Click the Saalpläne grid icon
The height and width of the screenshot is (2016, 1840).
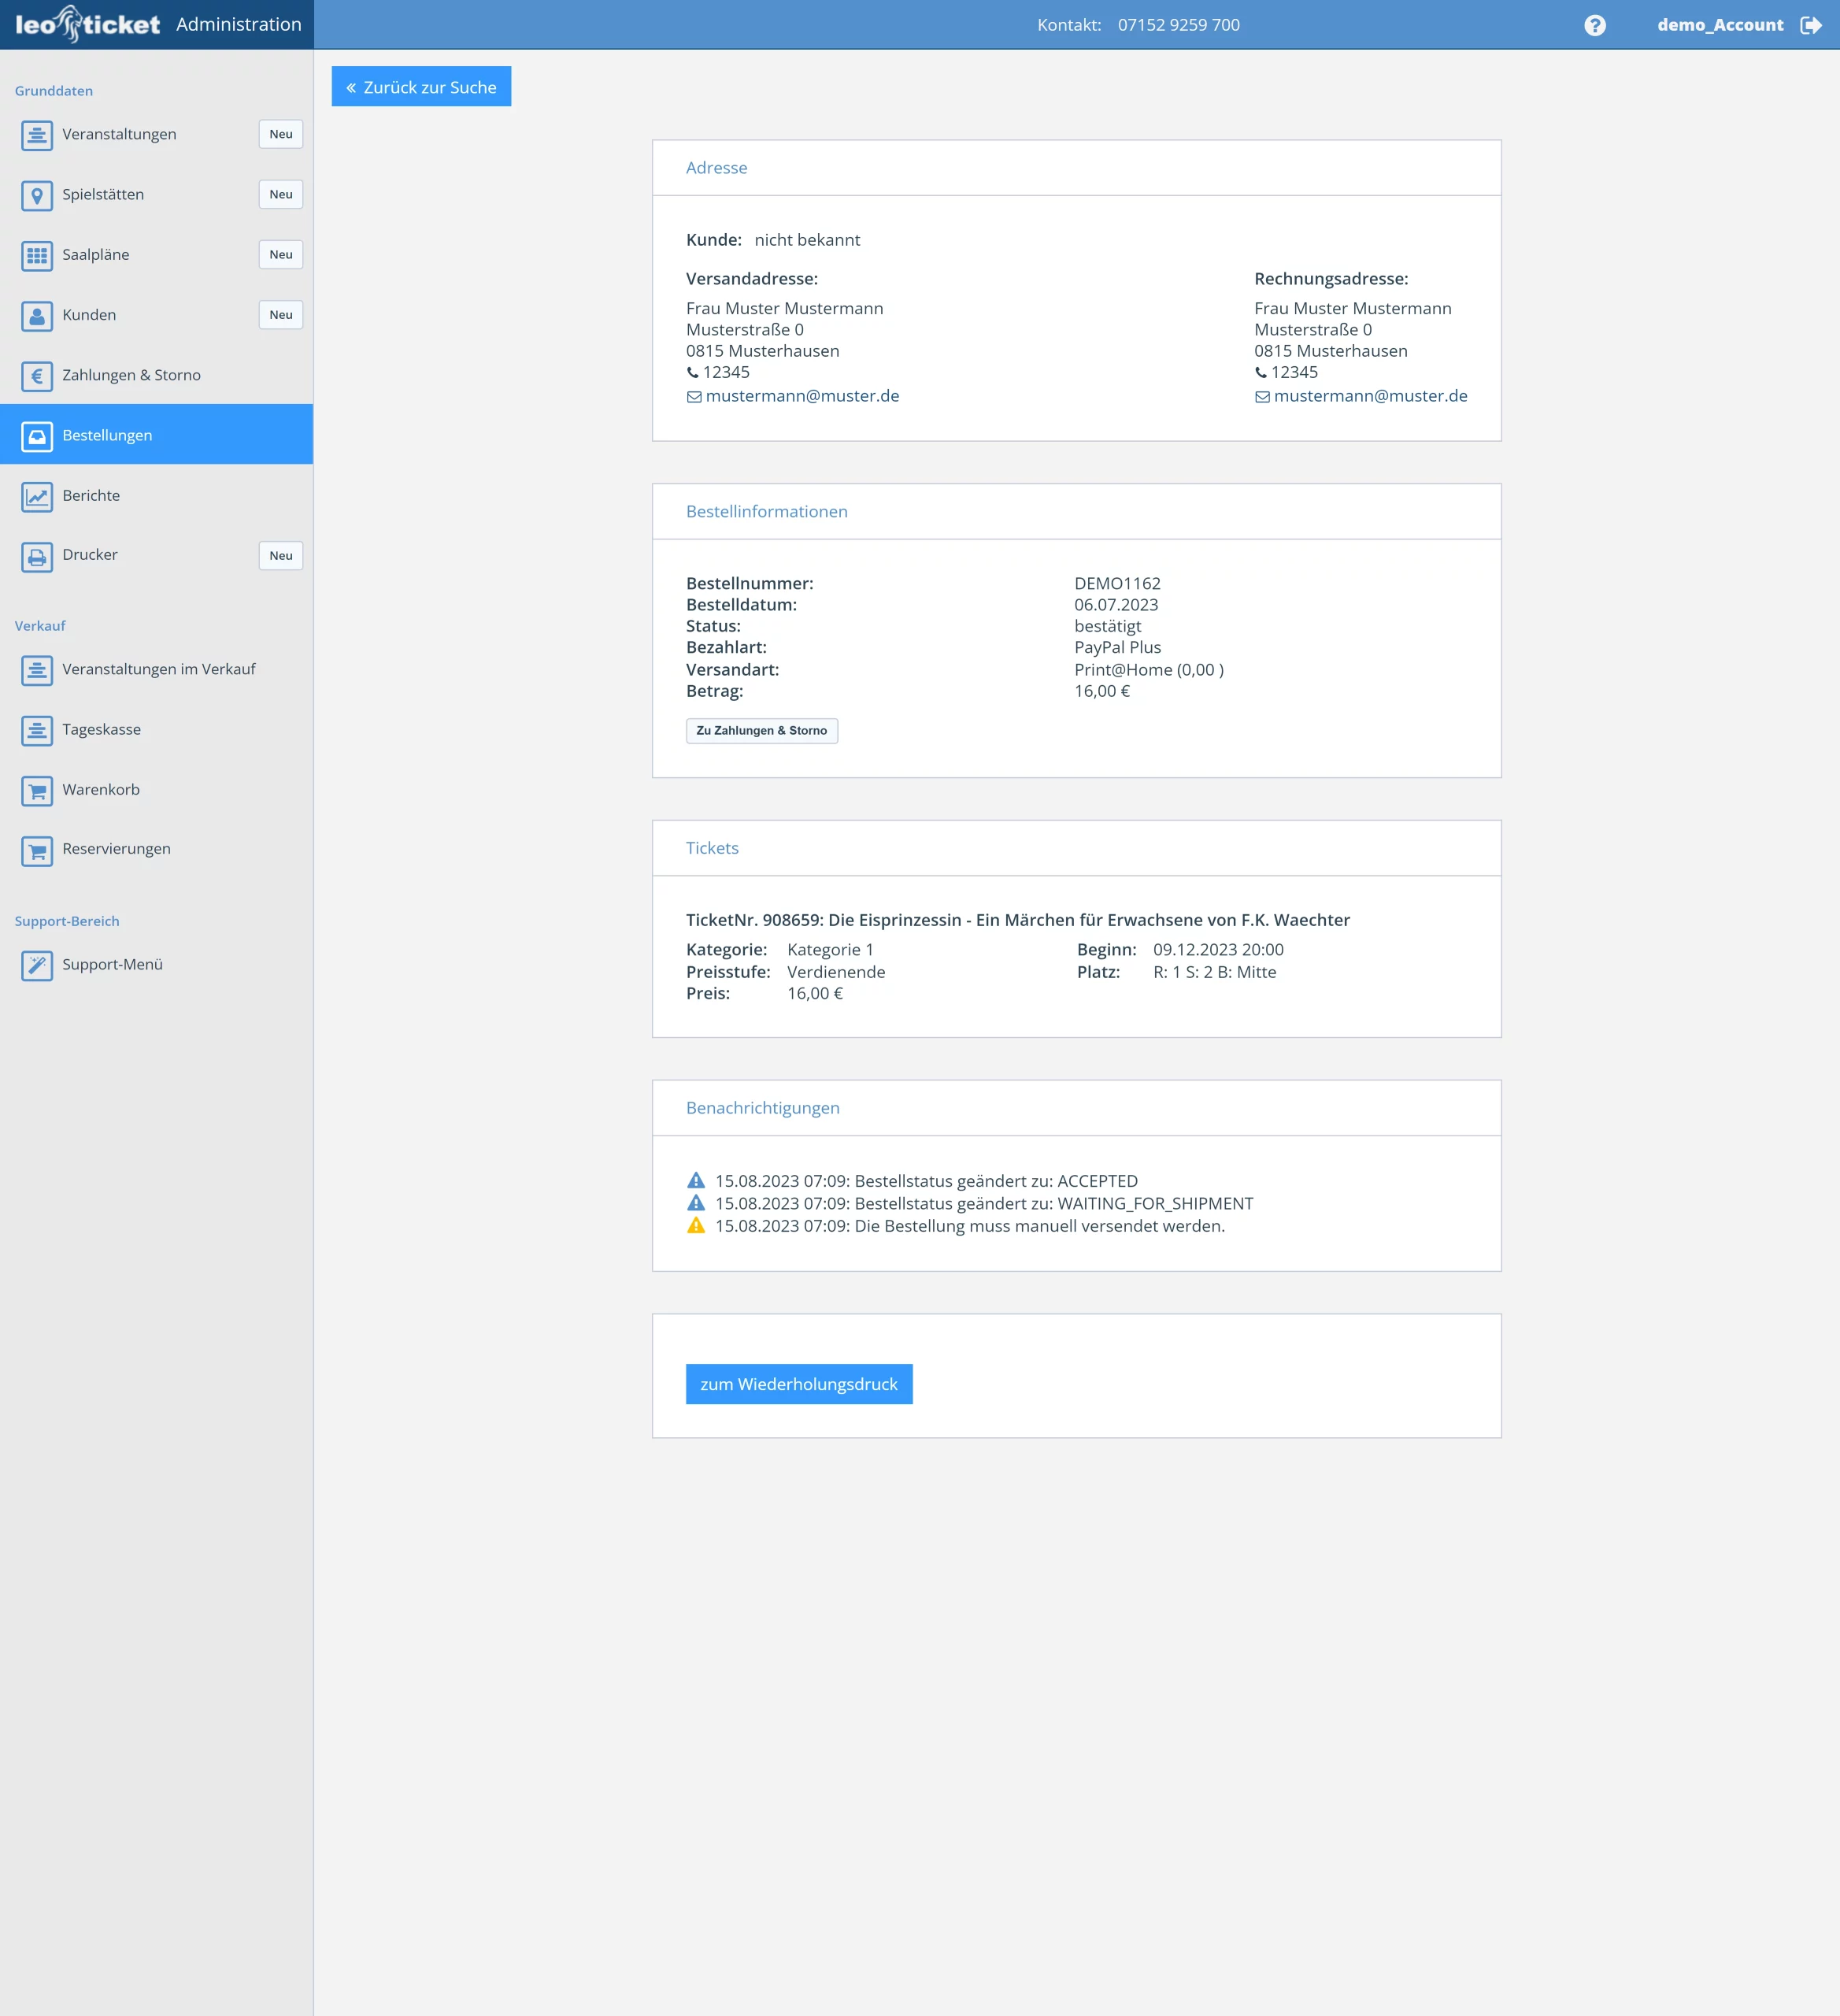pyautogui.click(x=37, y=255)
